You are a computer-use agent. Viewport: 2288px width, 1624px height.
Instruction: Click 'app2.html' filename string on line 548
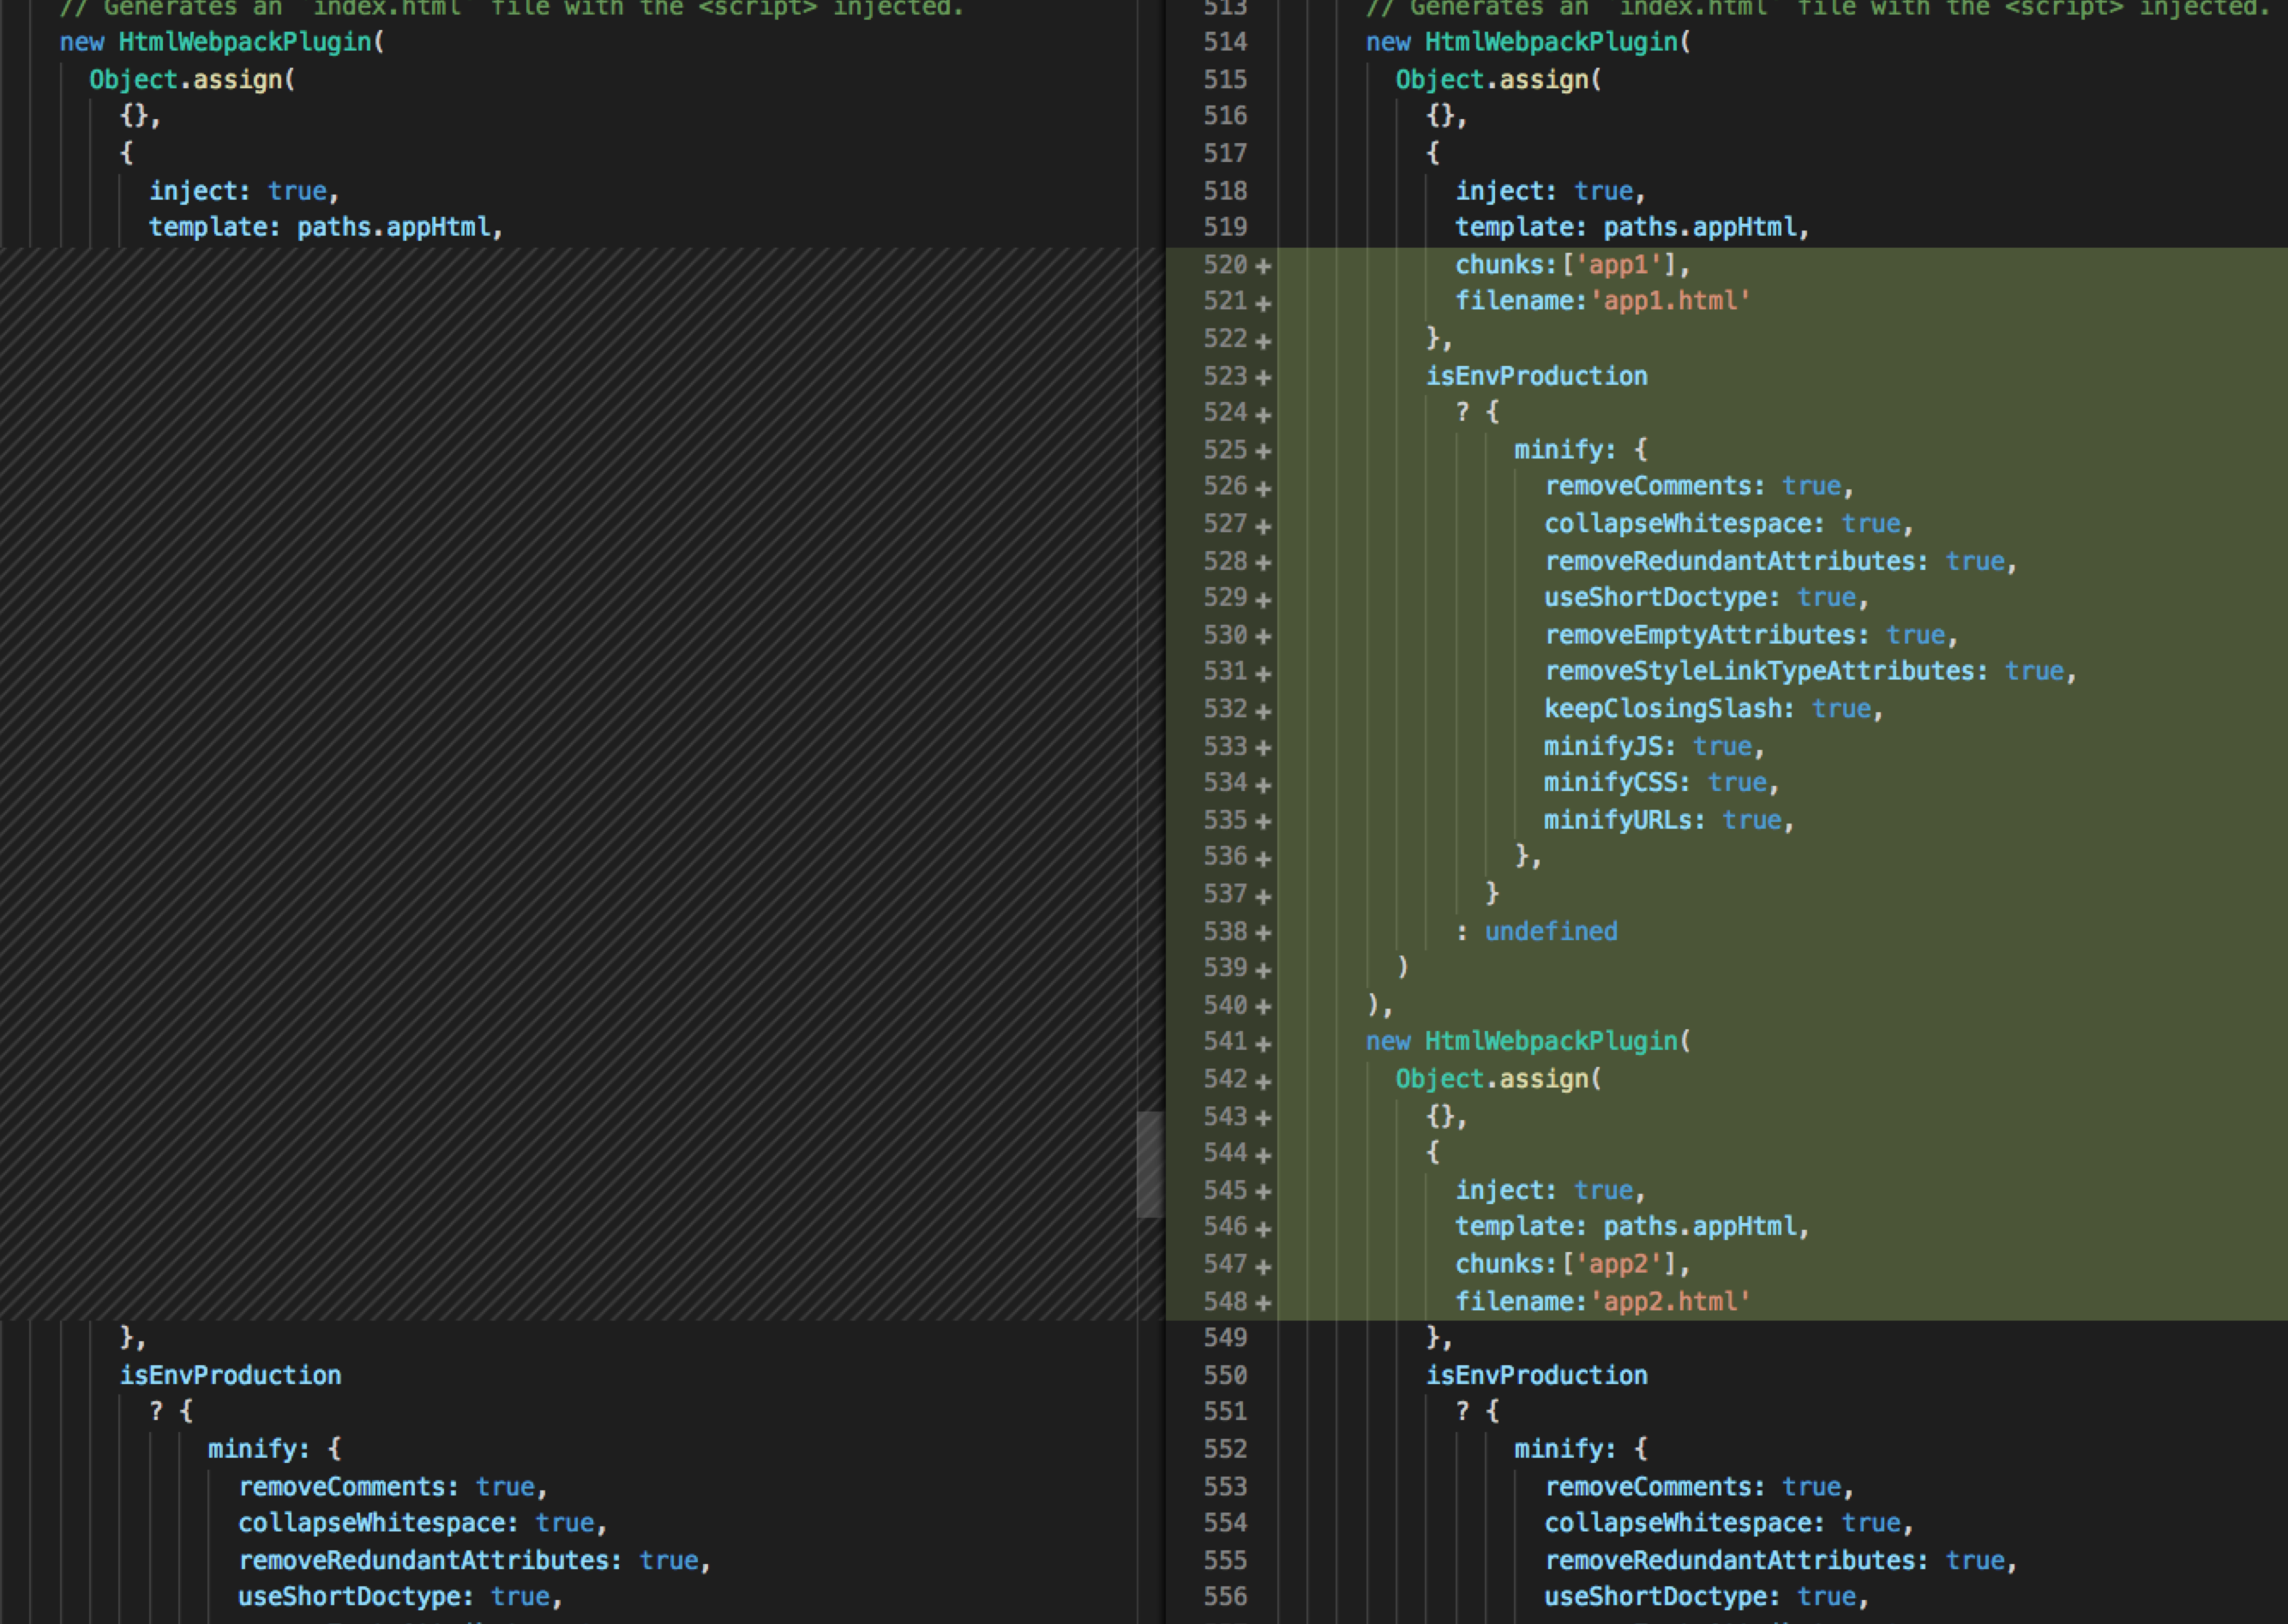(1670, 1301)
